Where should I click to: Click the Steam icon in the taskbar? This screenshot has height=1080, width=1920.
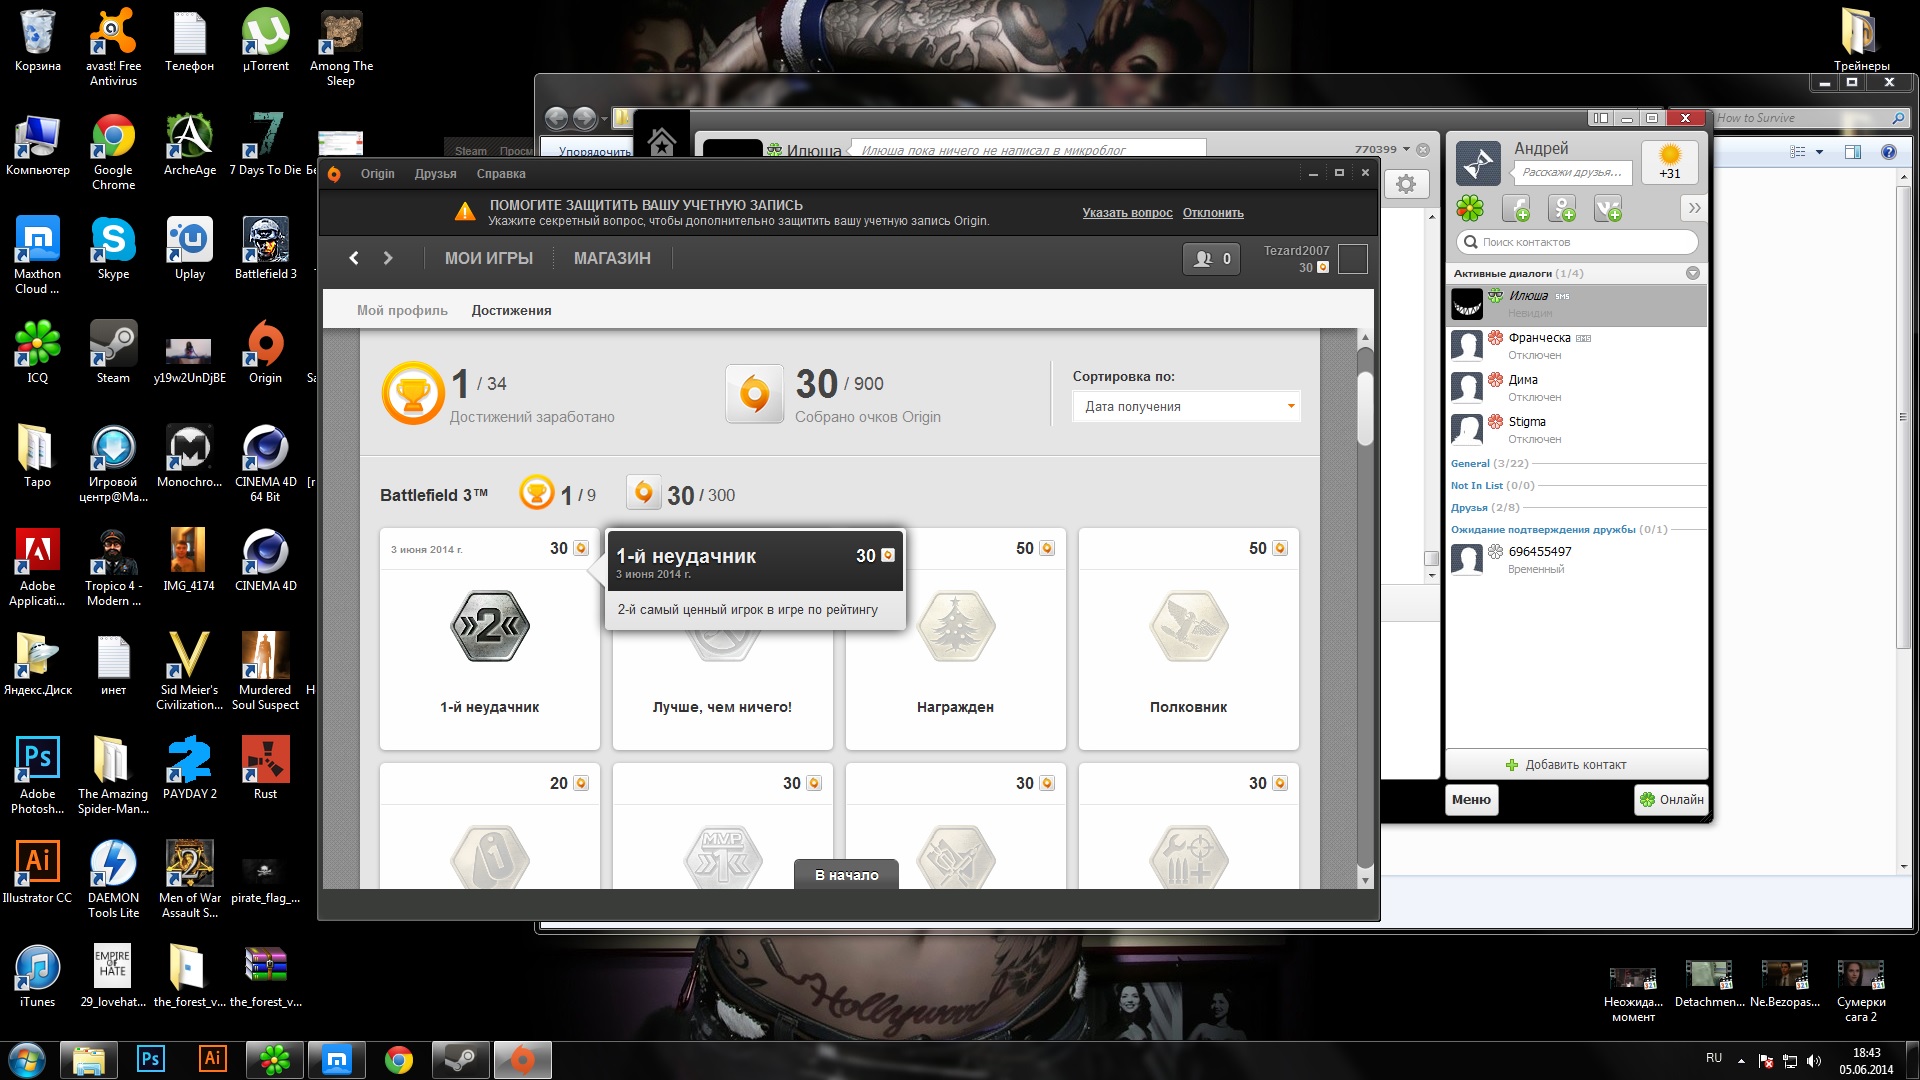461,1060
